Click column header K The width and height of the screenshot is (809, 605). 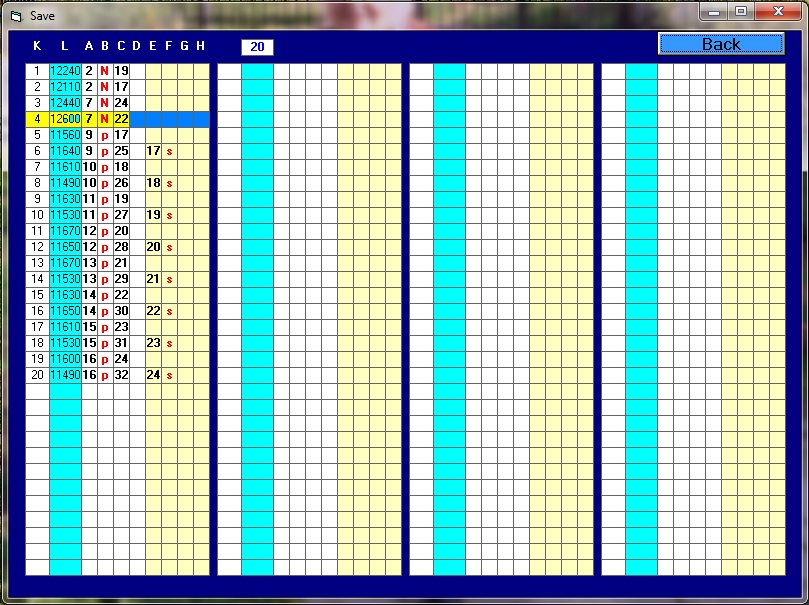click(37, 46)
